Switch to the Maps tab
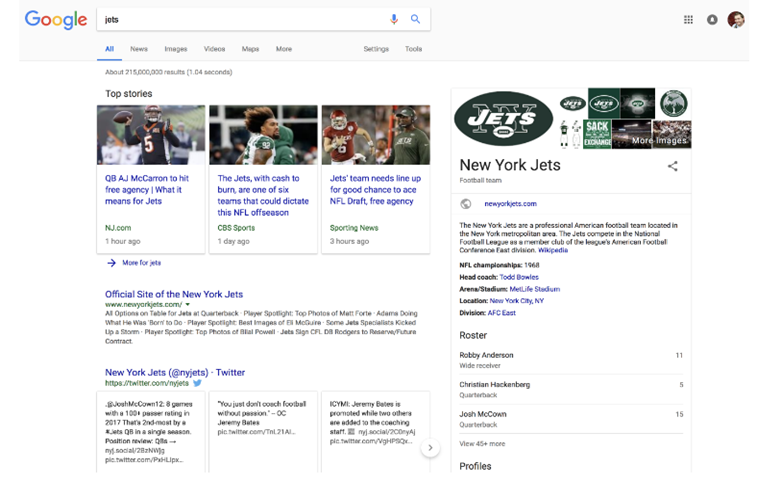This screenshot has height=480, width=780. 250,49
